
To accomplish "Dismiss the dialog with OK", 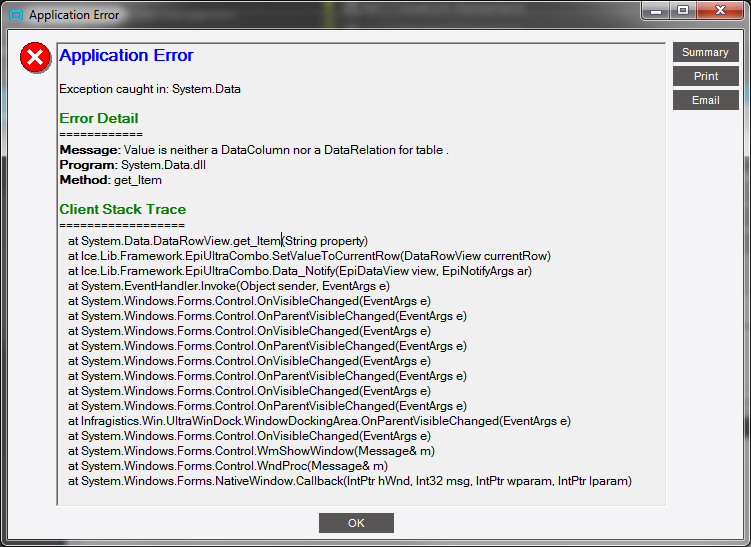I will [x=356, y=523].
